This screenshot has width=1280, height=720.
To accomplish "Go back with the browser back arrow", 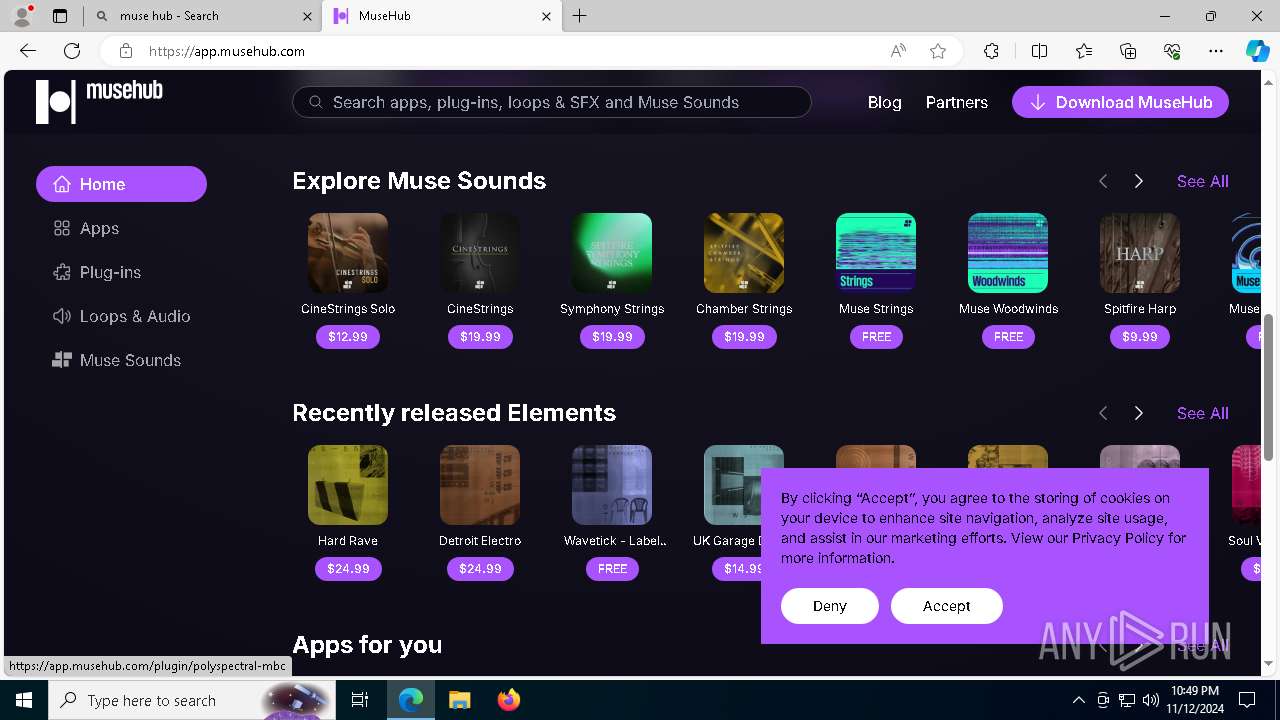I will (x=28, y=51).
